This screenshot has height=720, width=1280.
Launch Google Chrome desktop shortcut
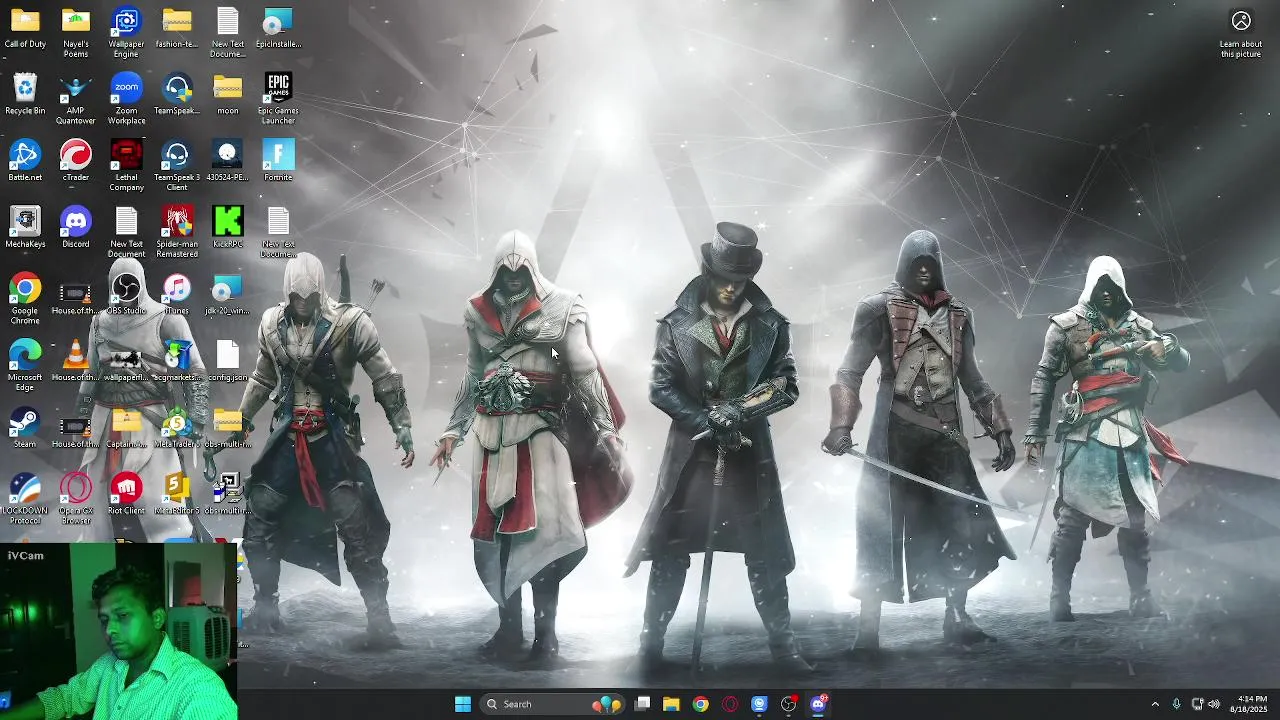(25, 299)
